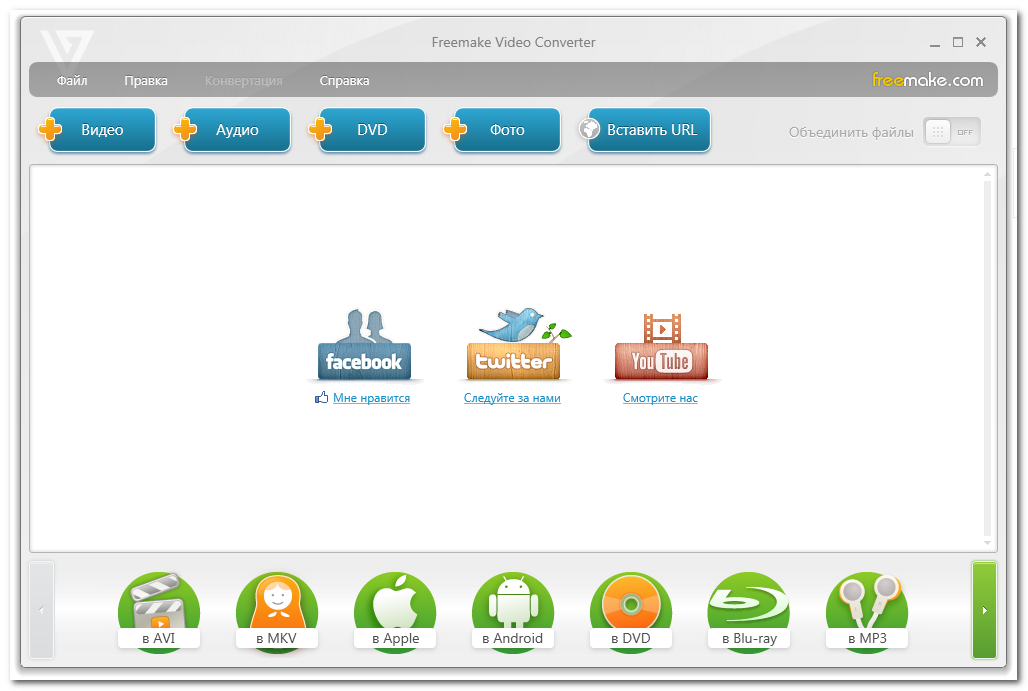Image resolution: width=1028 pixels, height=691 pixels.
Task: Follow the Мне нравится link
Action: click(371, 398)
